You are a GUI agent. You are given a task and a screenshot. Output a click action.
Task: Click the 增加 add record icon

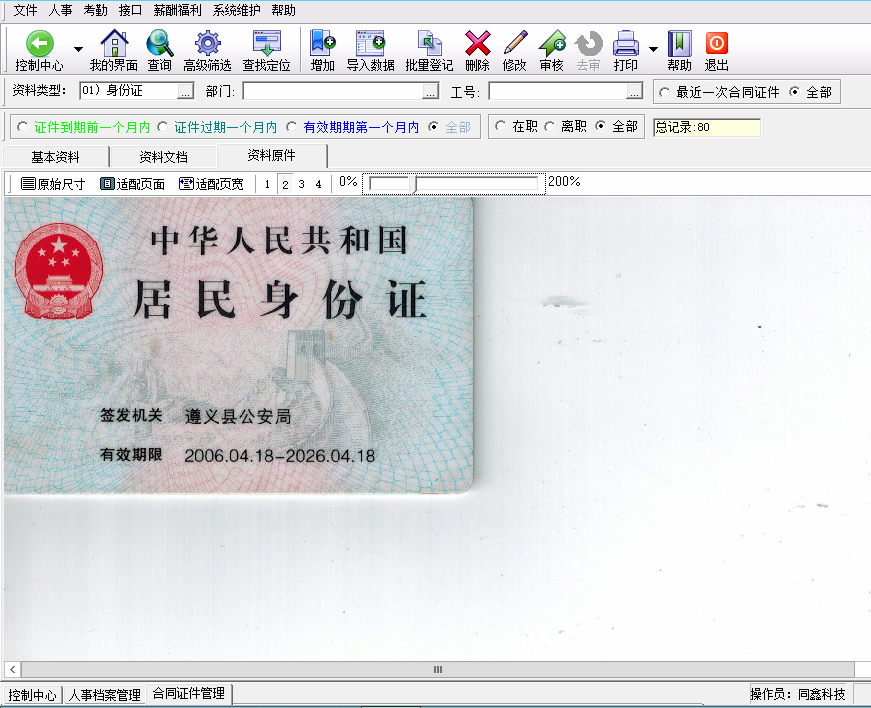pyautogui.click(x=322, y=43)
